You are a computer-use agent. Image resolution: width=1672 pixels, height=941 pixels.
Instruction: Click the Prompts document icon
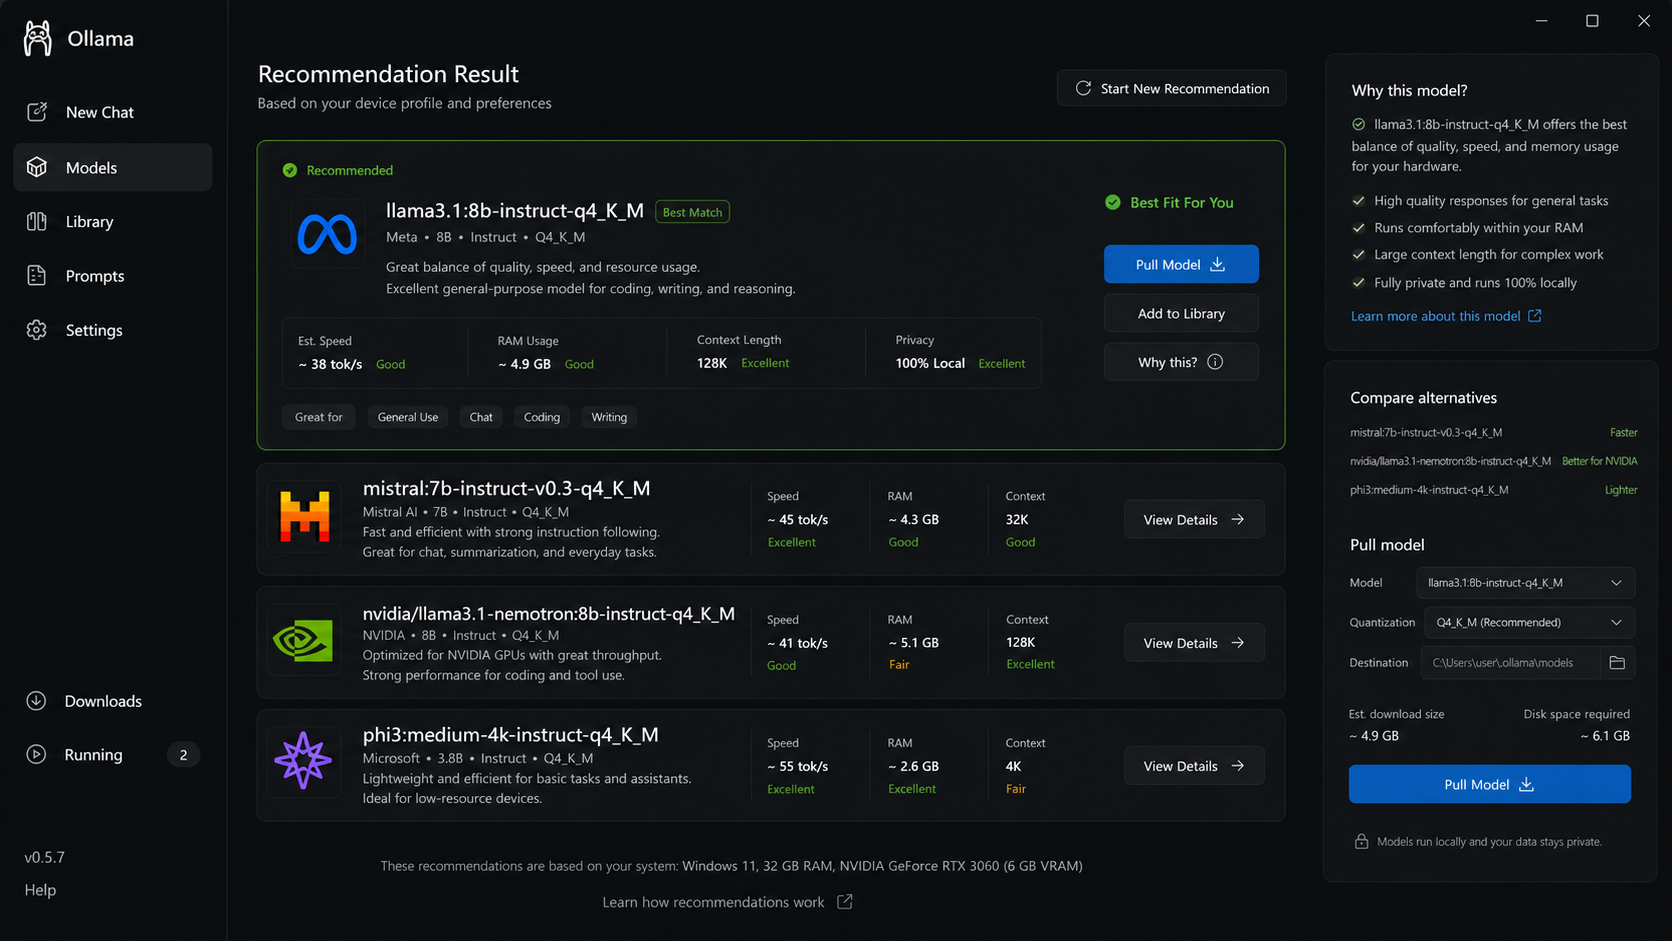[37, 275]
